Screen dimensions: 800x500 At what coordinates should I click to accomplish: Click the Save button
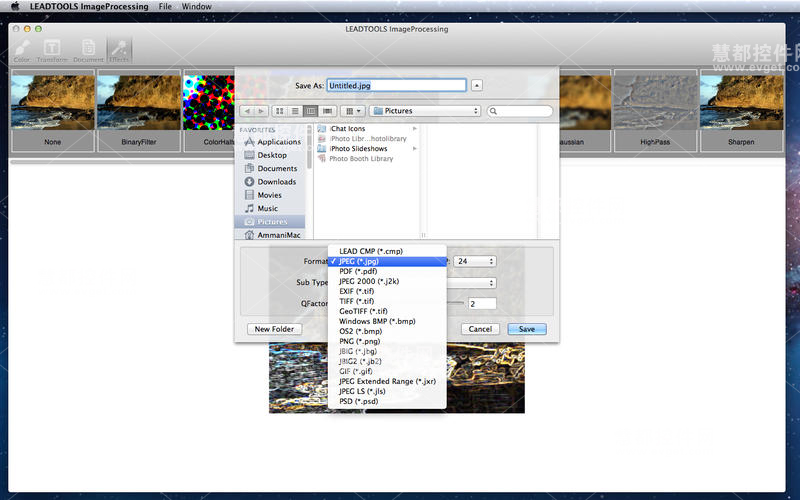point(527,329)
